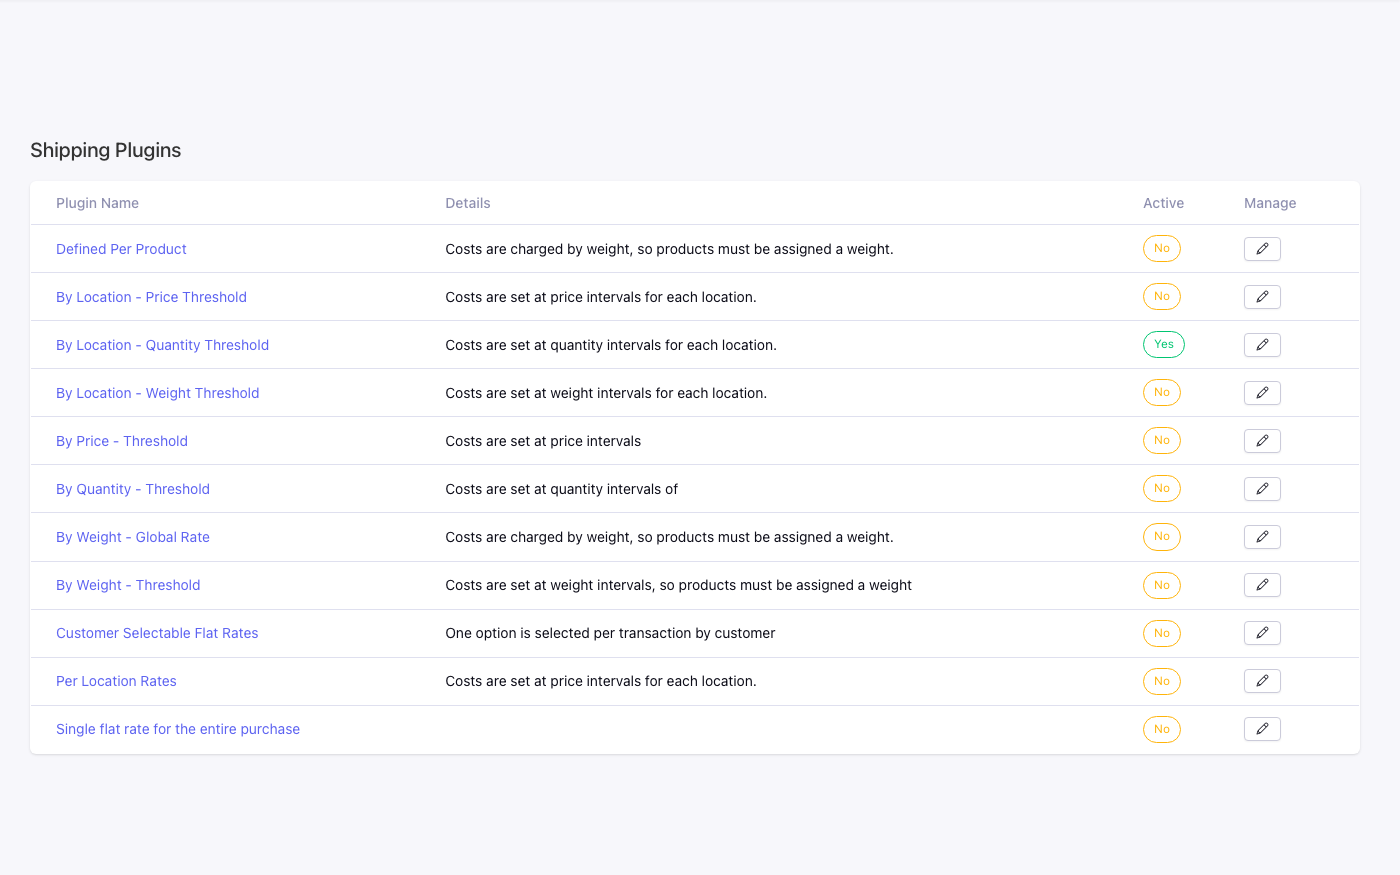1400x875 pixels.
Task: Click No badge for By Location - Price Threshold
Action: click(x=1162, y=296)
